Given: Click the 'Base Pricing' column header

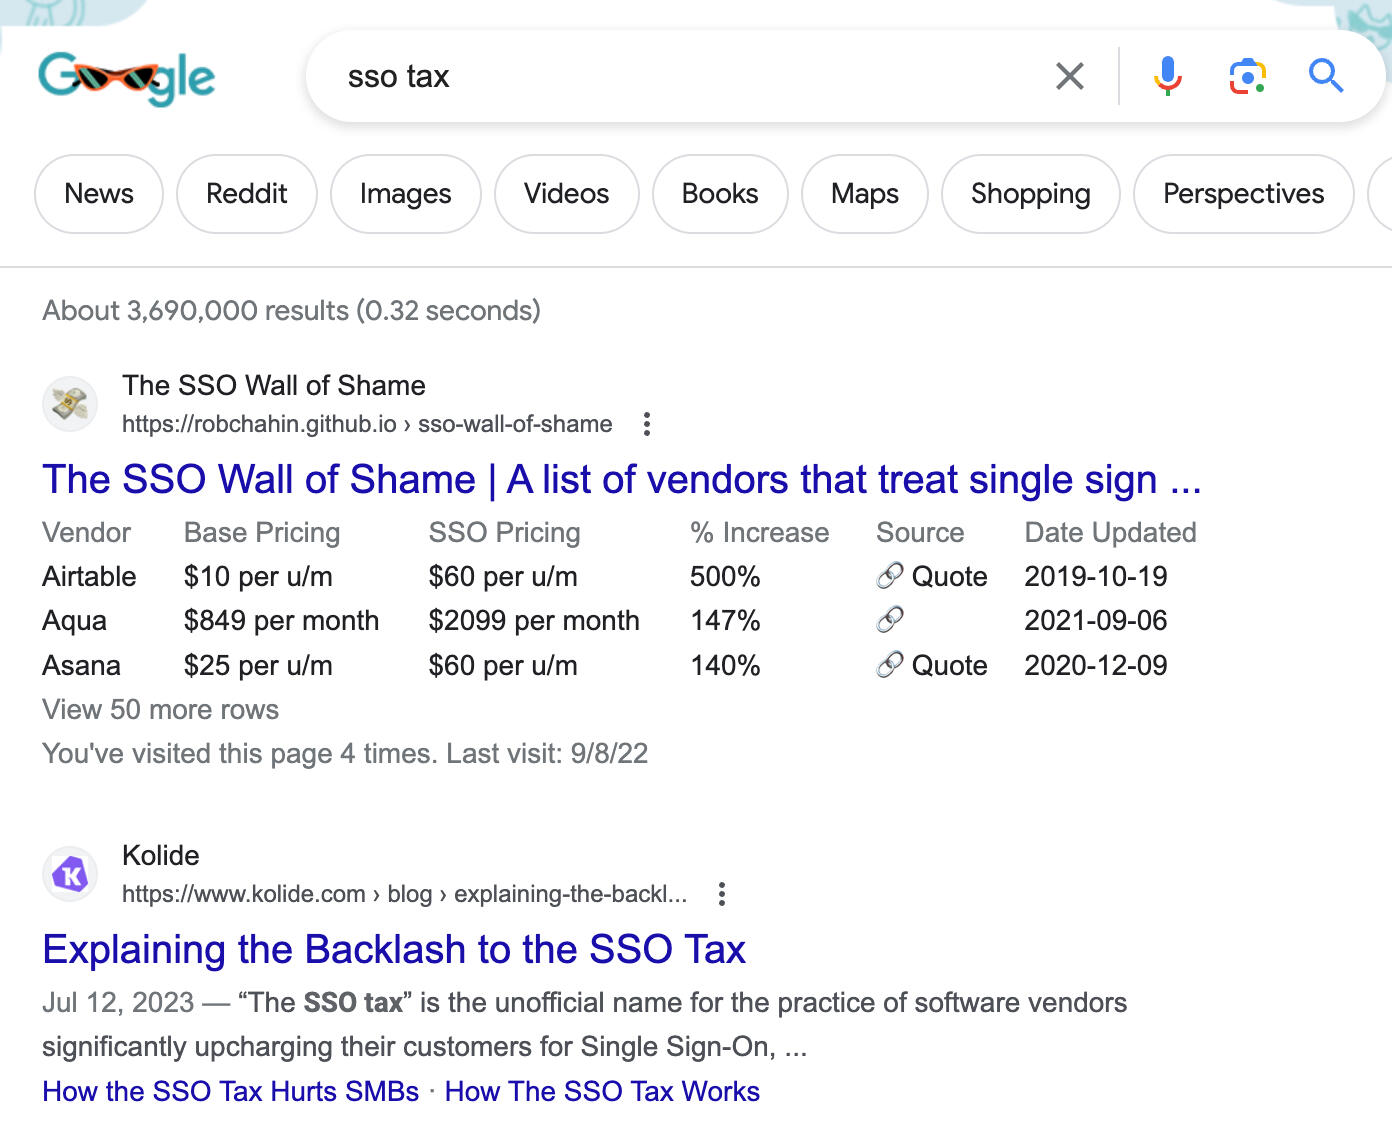Looking at the screenshot, I should point(262,532).
